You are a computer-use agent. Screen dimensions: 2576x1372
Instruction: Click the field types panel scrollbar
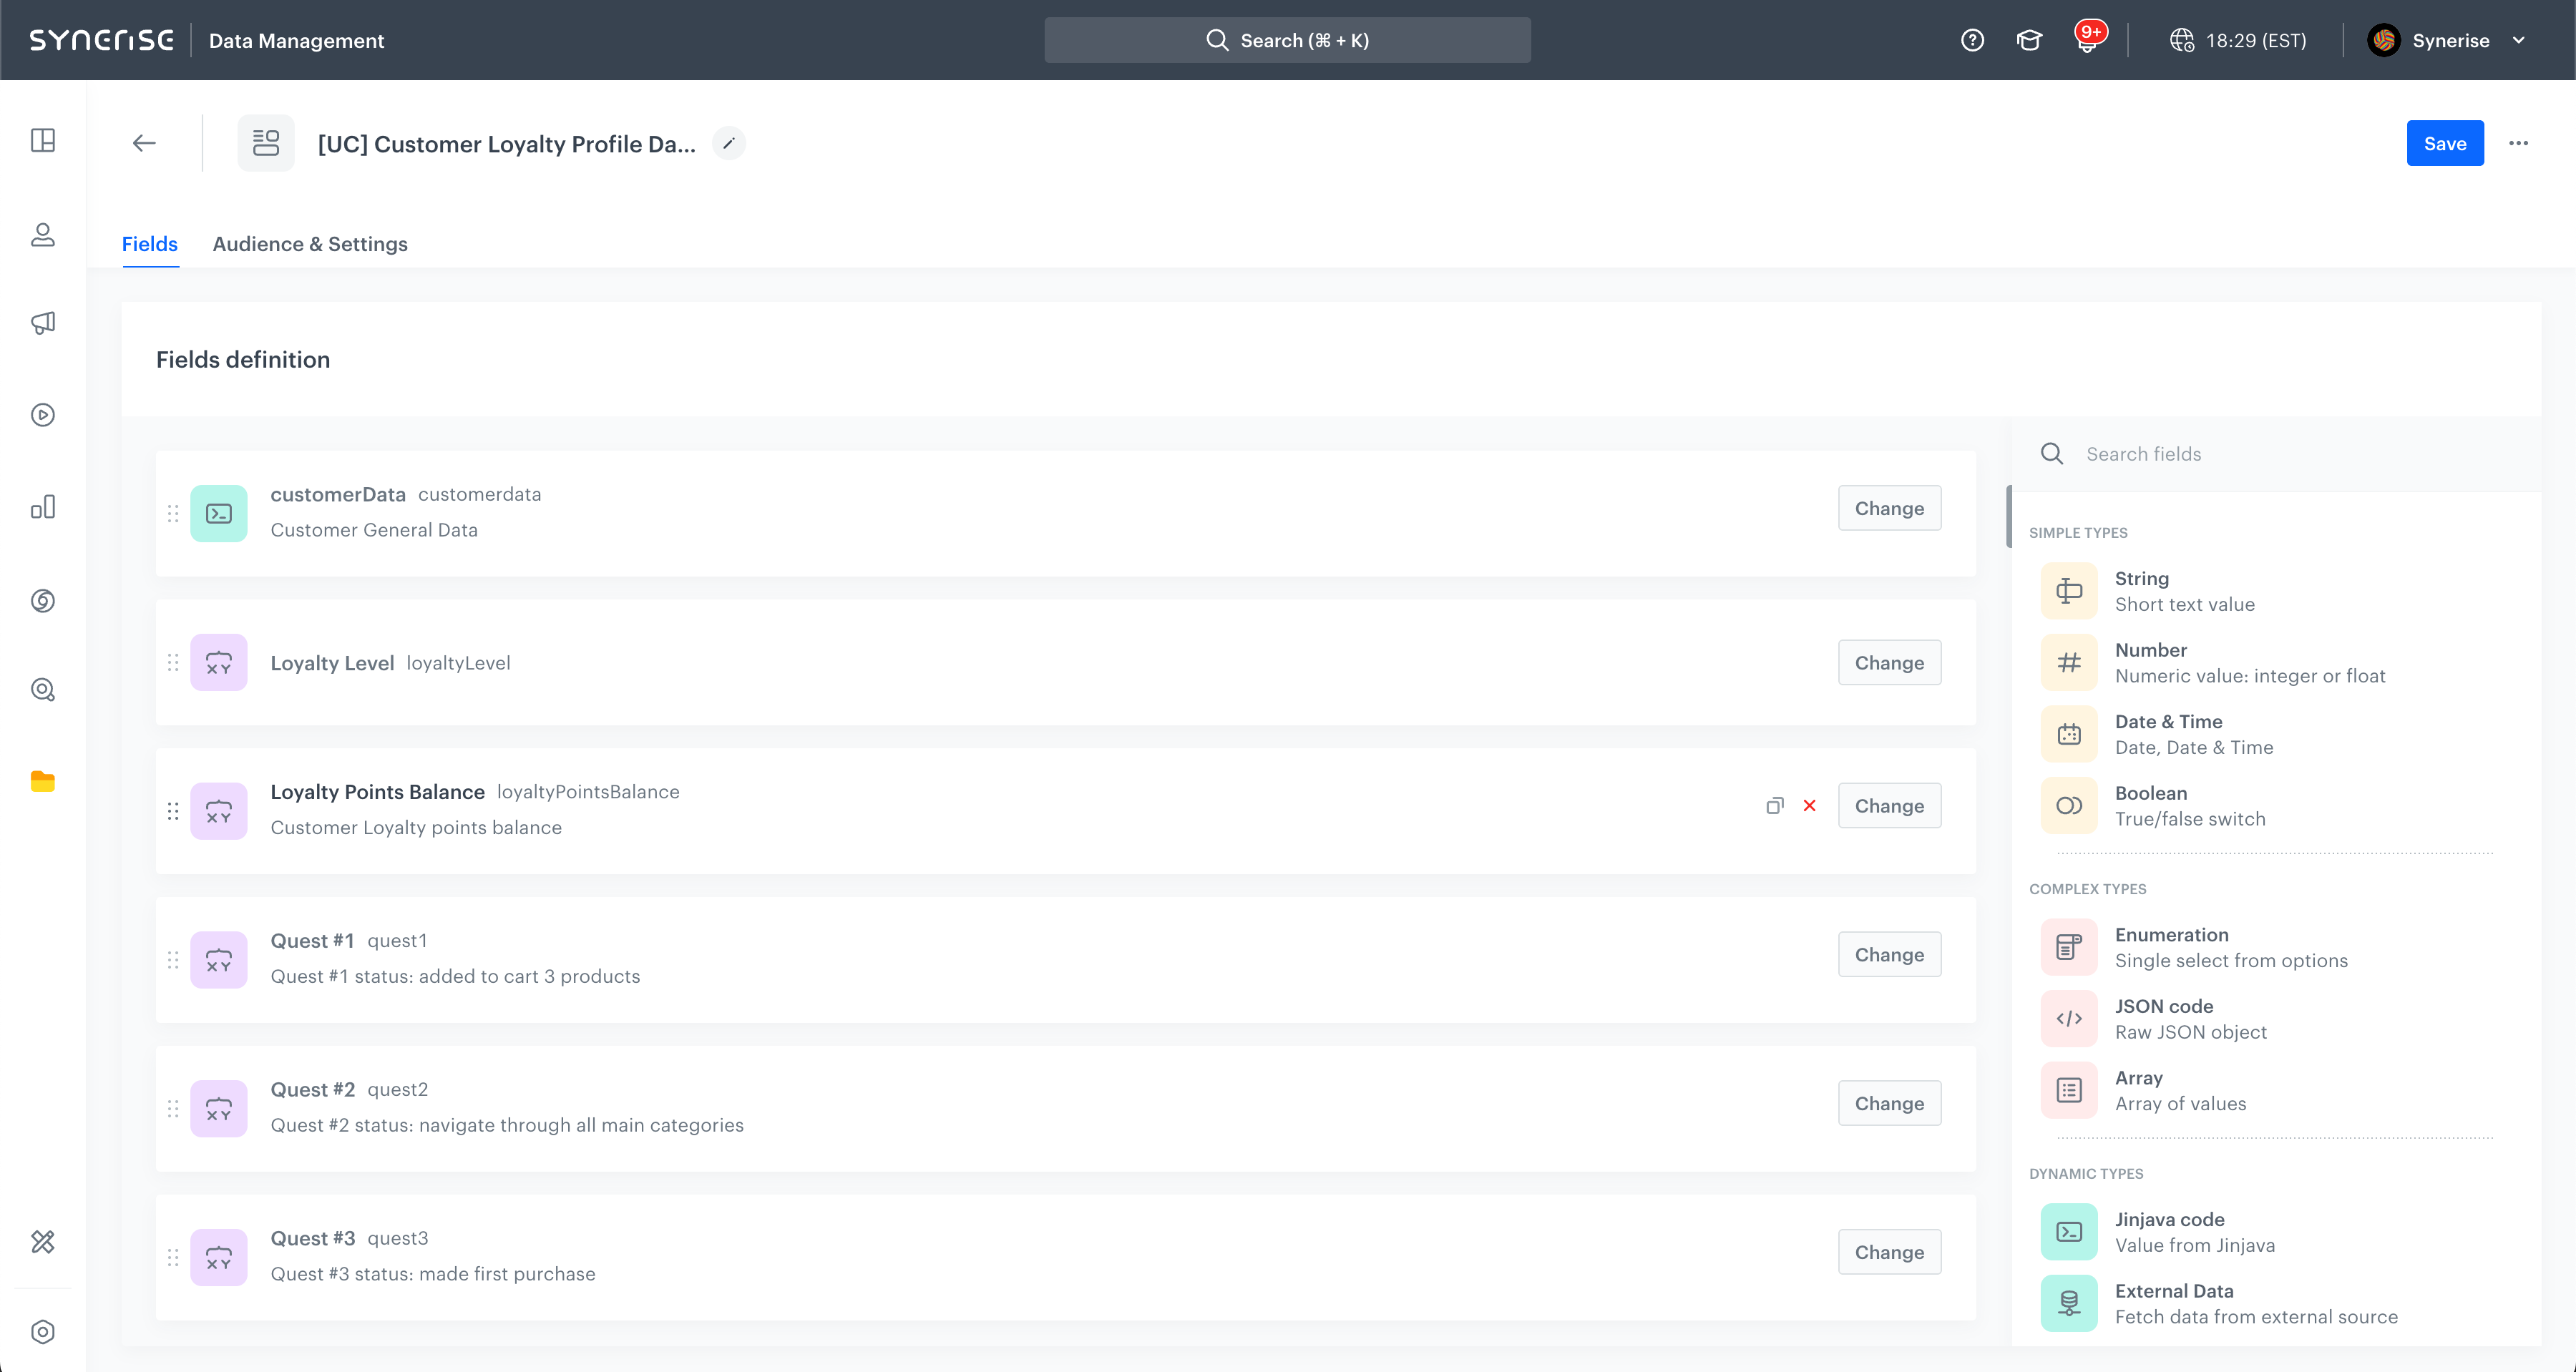pyautogui.click(x=2009, y=516)
